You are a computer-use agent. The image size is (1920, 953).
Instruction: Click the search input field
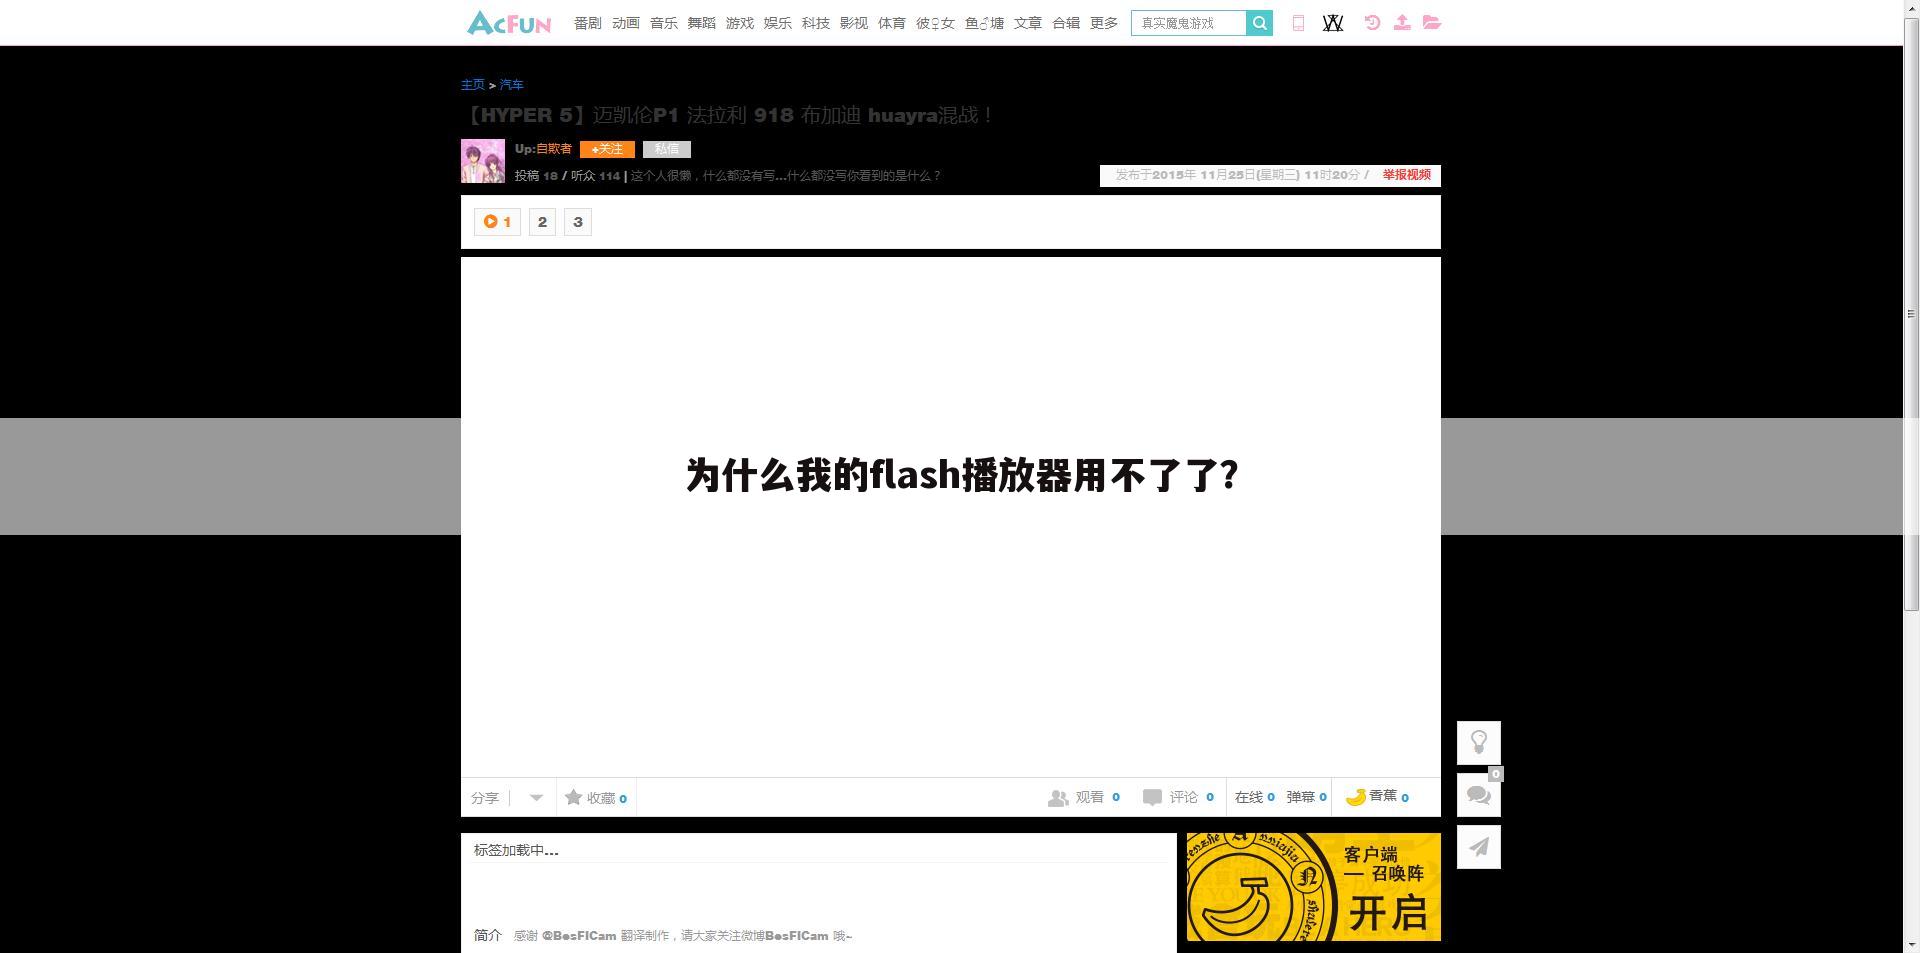[1189, 23]
